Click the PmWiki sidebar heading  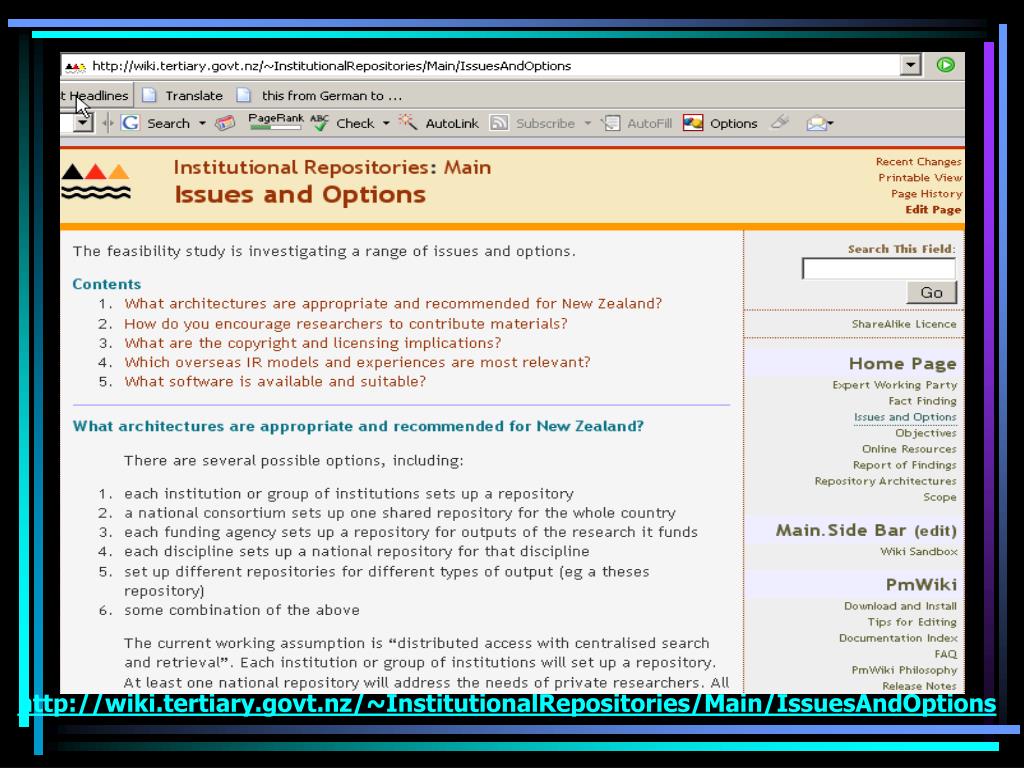(x=921, y=584)
